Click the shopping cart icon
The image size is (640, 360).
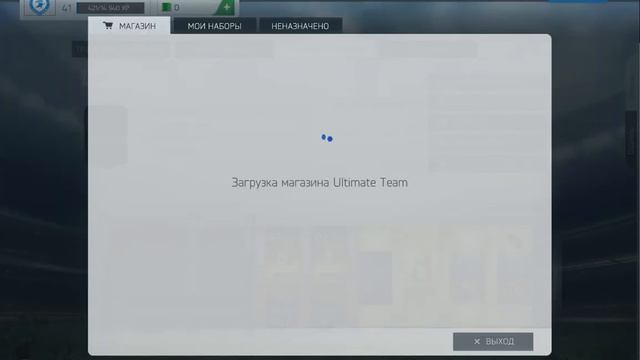click(108, 26)
